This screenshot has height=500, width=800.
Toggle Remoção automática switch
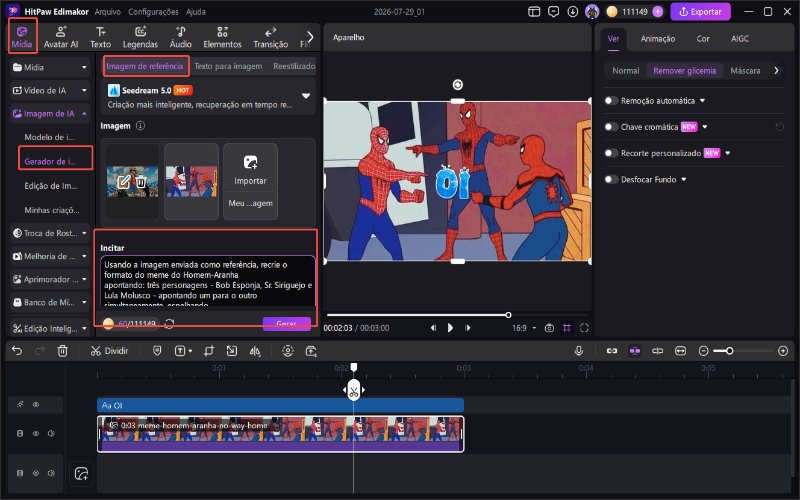[x=611, y=101]
